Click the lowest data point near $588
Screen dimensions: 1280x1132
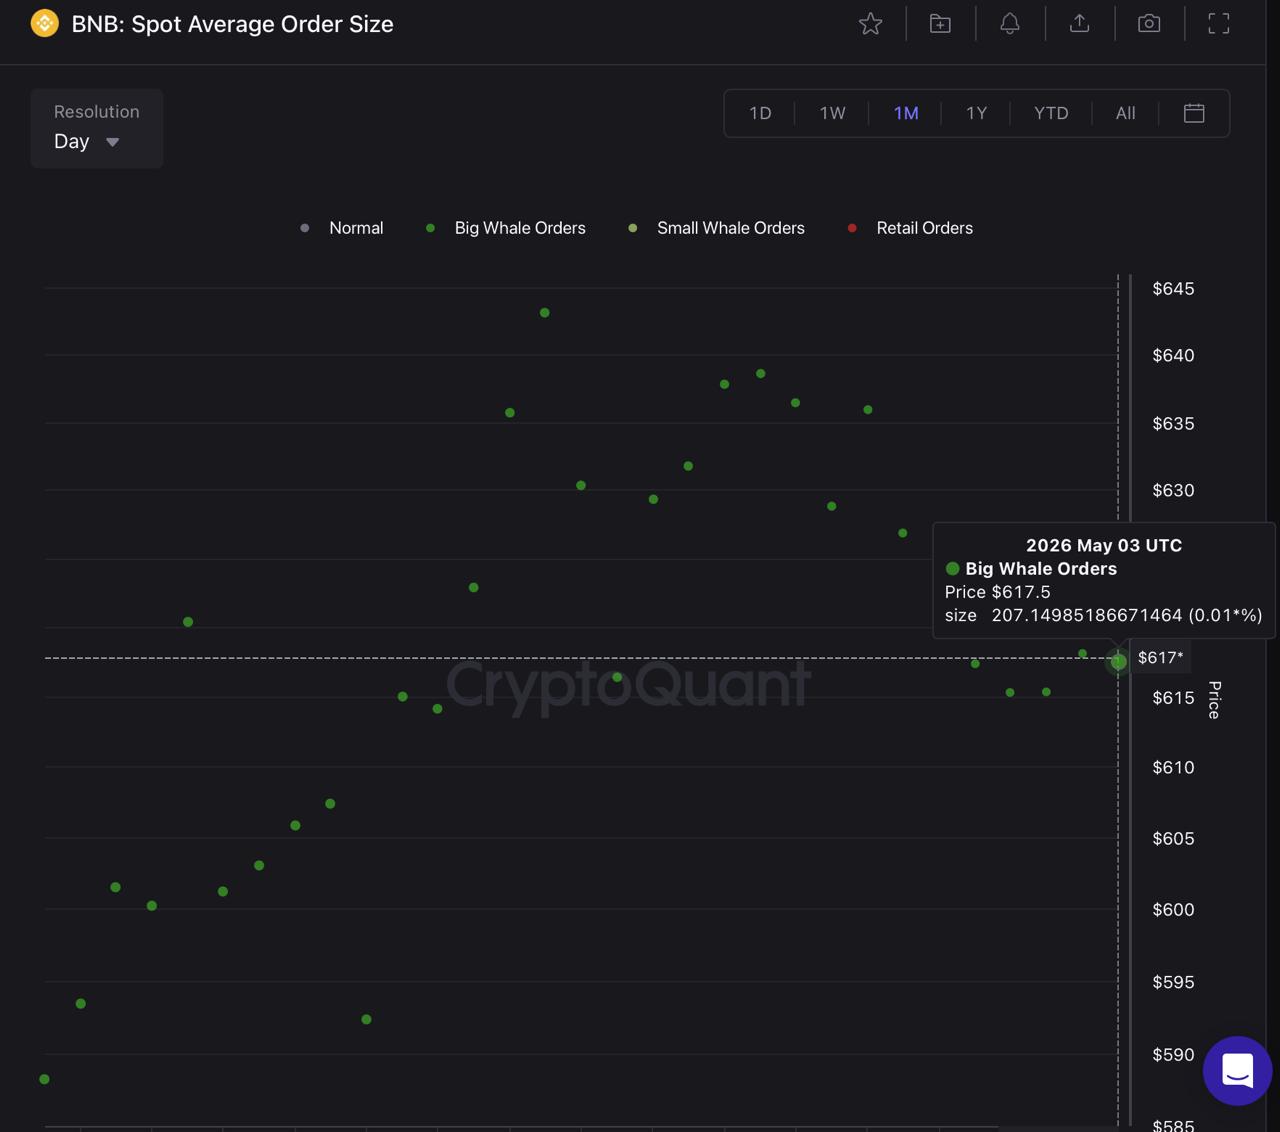pos(44,1079)
